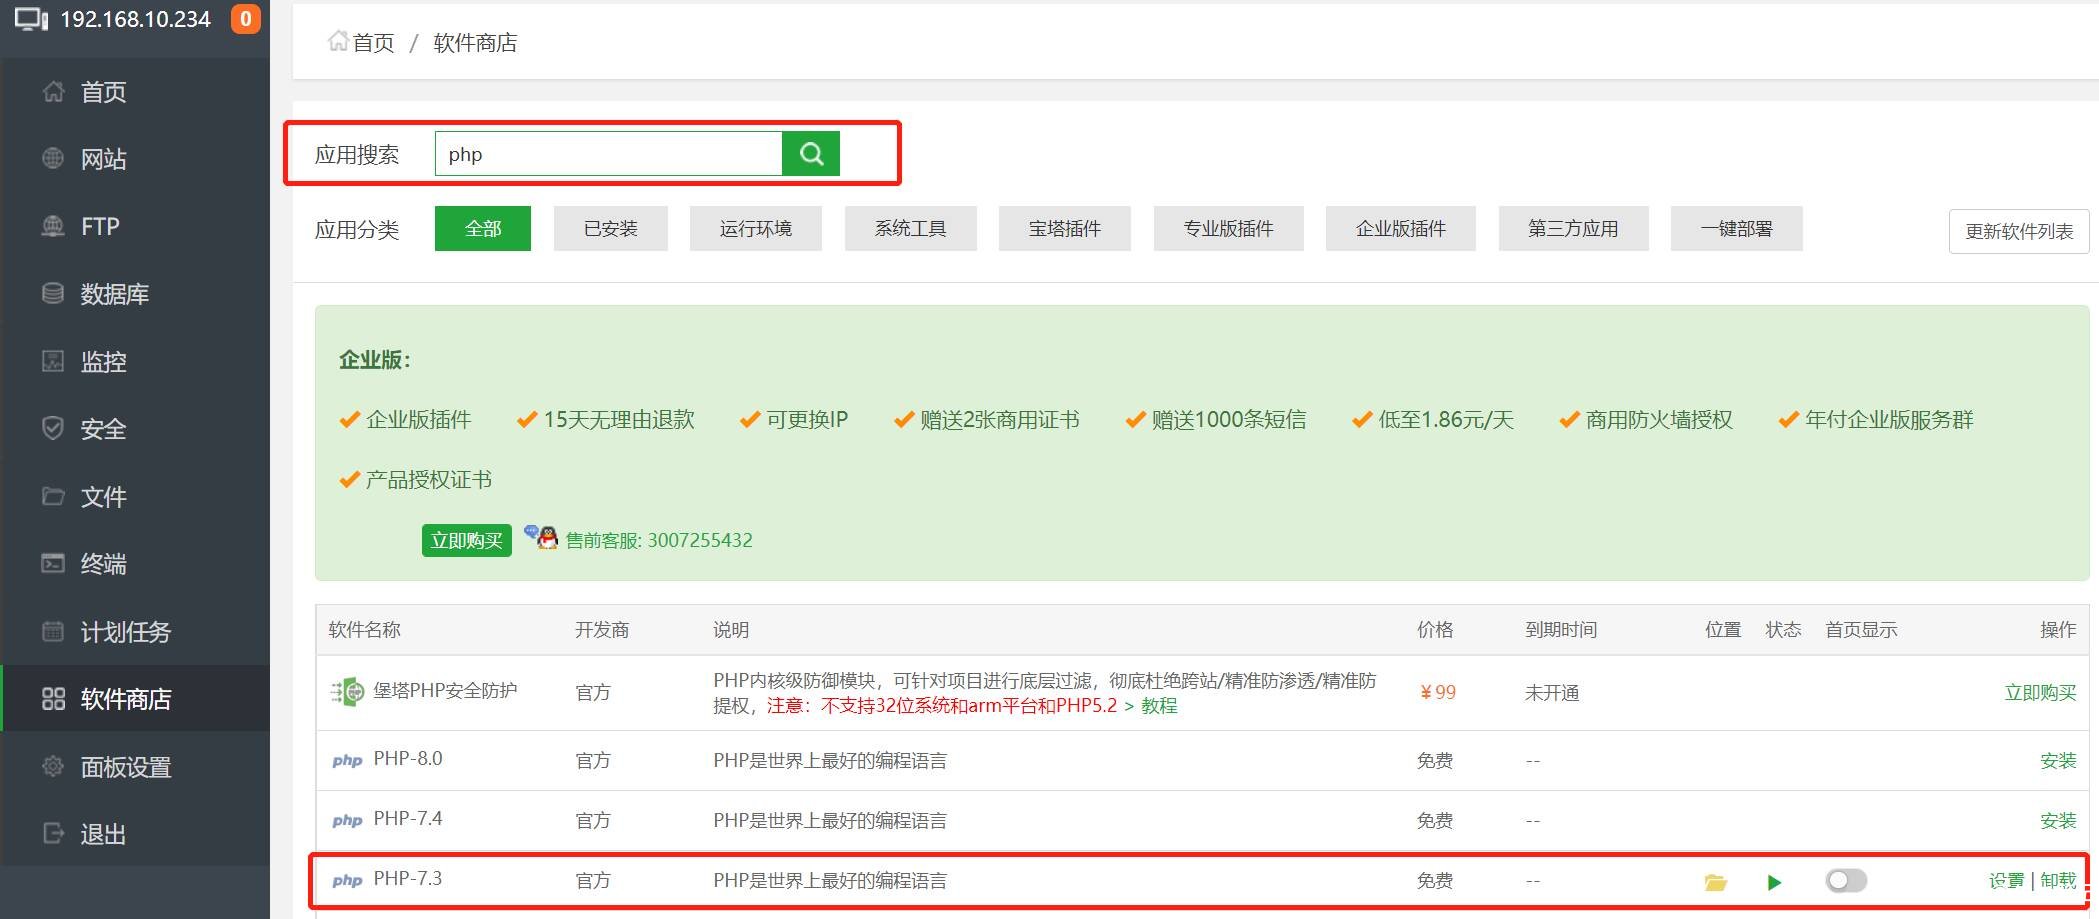
Task: Click the green search magnifier button
Action: coord(810,154)
